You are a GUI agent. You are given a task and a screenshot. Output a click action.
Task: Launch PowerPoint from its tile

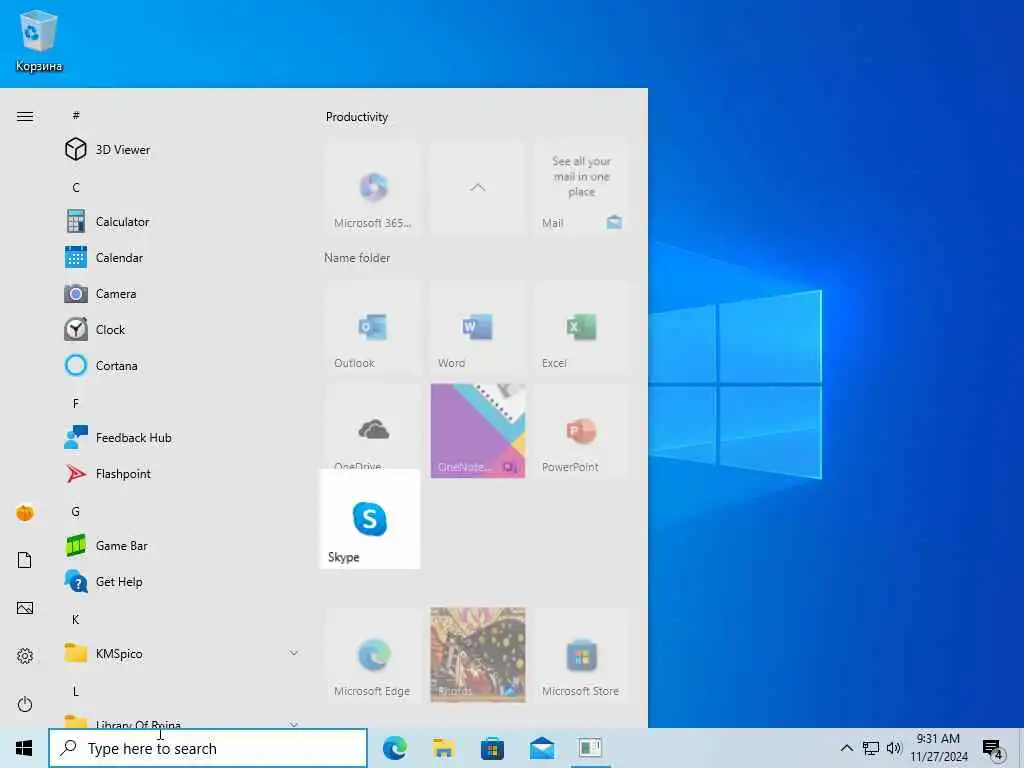(581, 431)
